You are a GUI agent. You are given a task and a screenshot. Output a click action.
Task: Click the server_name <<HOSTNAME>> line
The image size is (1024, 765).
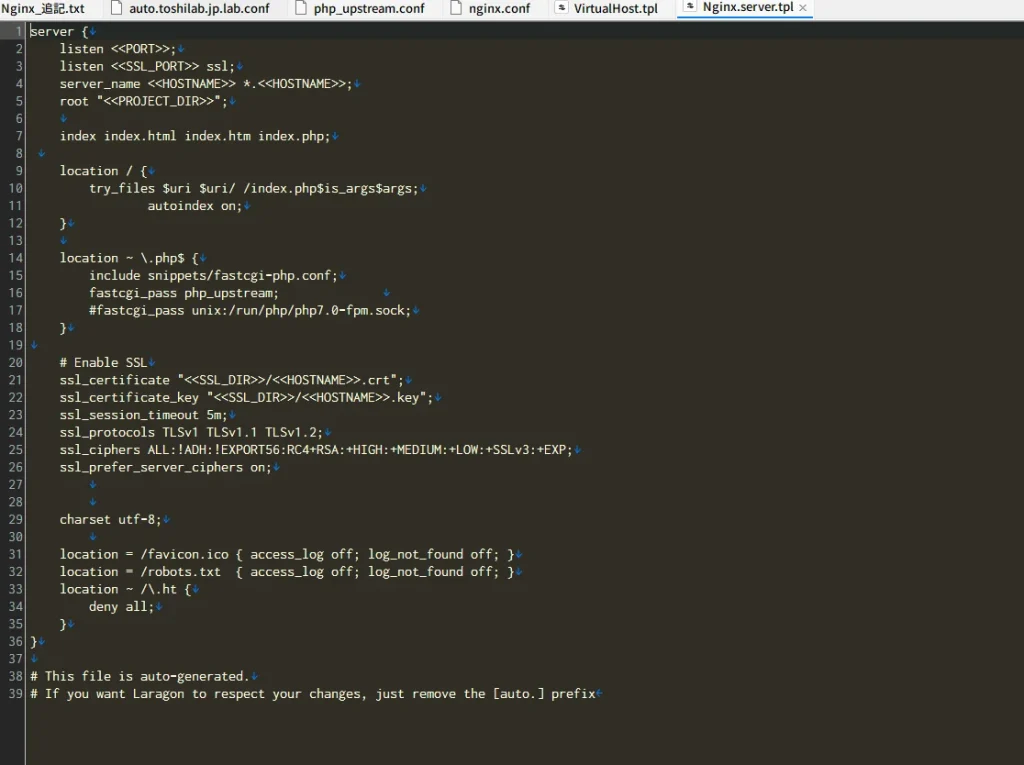click(206, 84)
